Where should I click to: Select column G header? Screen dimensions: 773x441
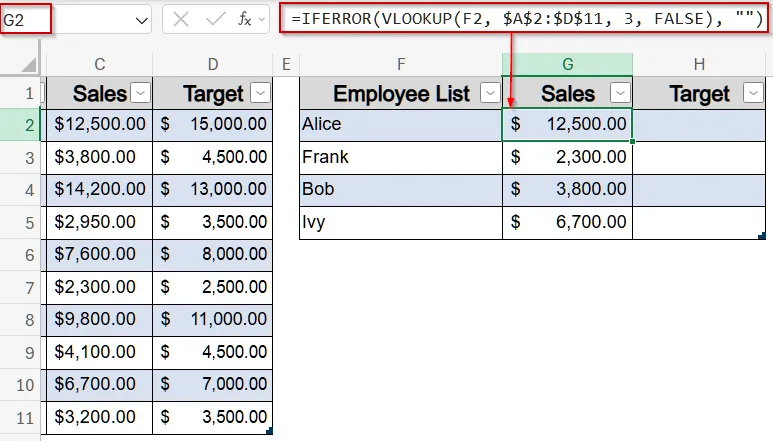tap(567, 65)
